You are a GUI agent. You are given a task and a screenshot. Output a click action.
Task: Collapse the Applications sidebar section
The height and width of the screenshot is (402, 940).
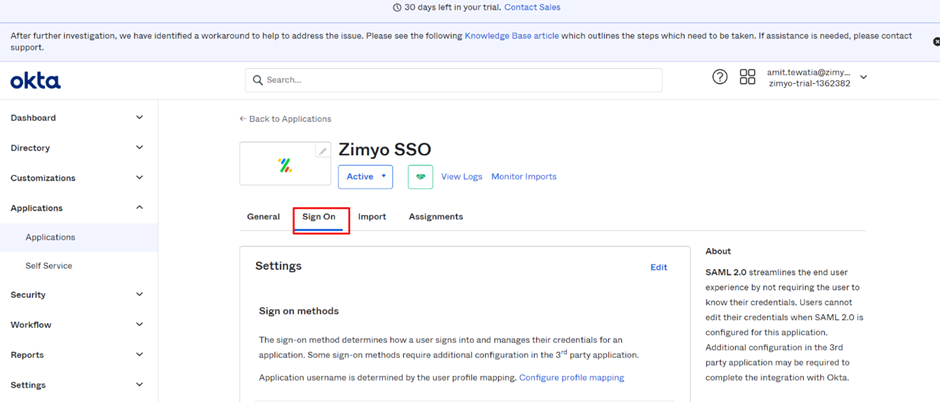(79, 208)
